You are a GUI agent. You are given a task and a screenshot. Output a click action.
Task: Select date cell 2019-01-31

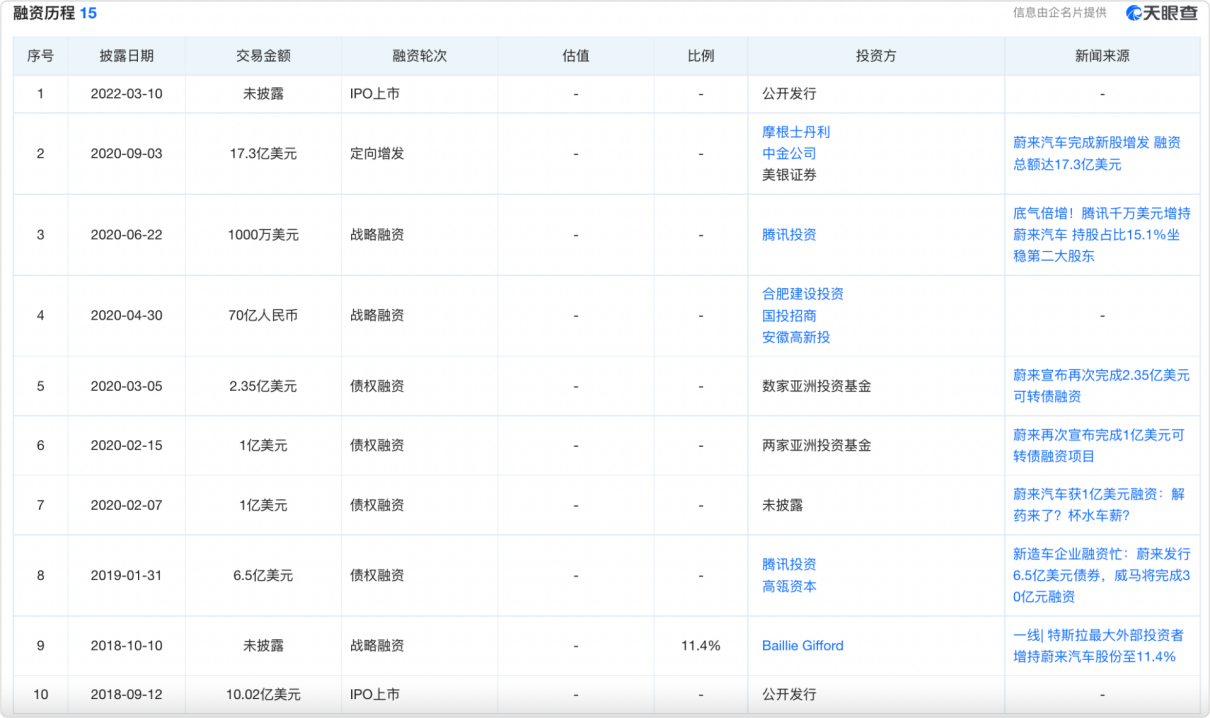[126, 576]
